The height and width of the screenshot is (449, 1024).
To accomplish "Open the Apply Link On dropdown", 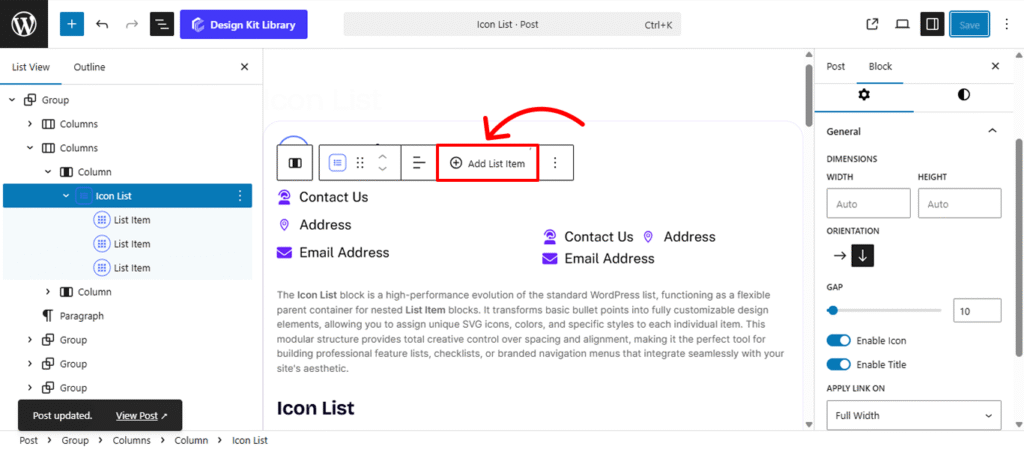I will pyautogui.click(x=914, y=415).
